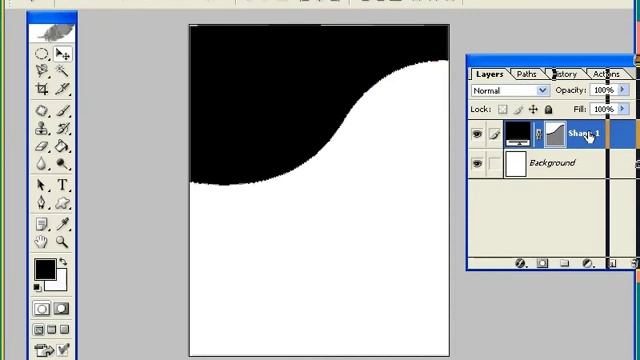The height and width of the screenshot is (360, 640).
Task: Select the Paint Bucket tool
Action: (62, 146)
